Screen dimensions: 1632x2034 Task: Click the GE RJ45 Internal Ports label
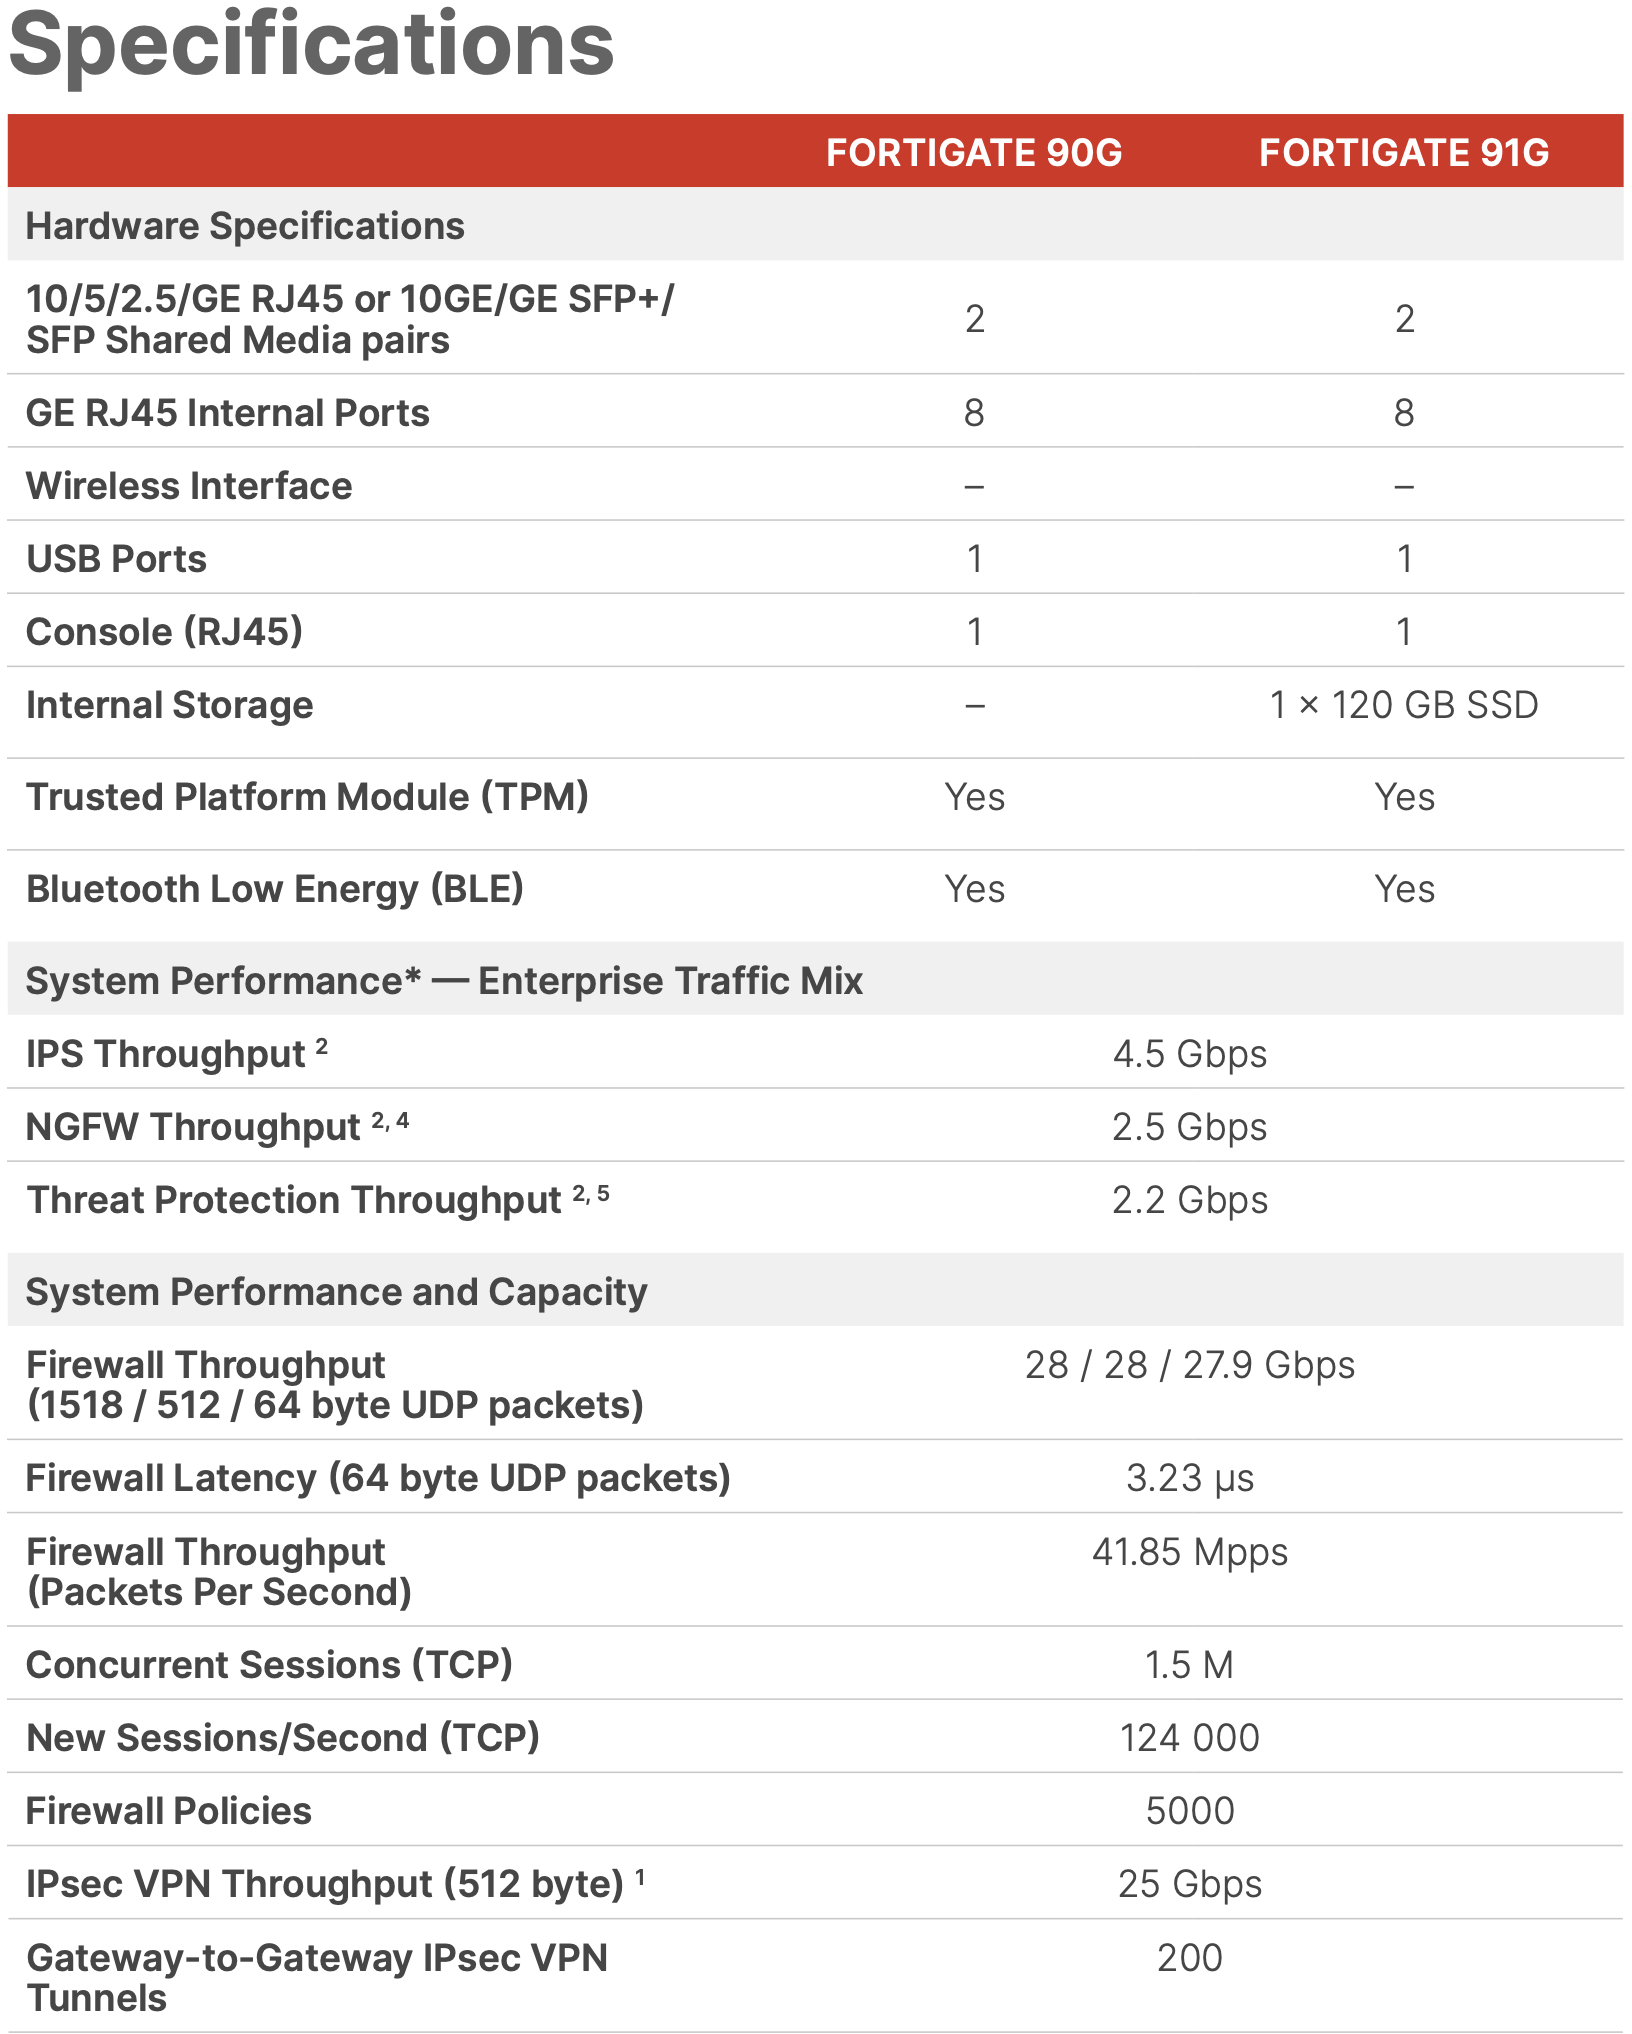click(x=228, y=413)
